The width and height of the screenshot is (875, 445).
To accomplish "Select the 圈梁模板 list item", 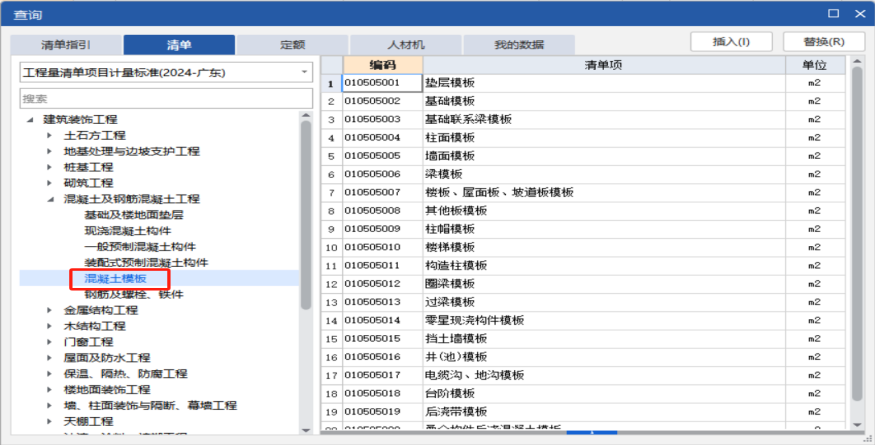I will tap(450, 284).
